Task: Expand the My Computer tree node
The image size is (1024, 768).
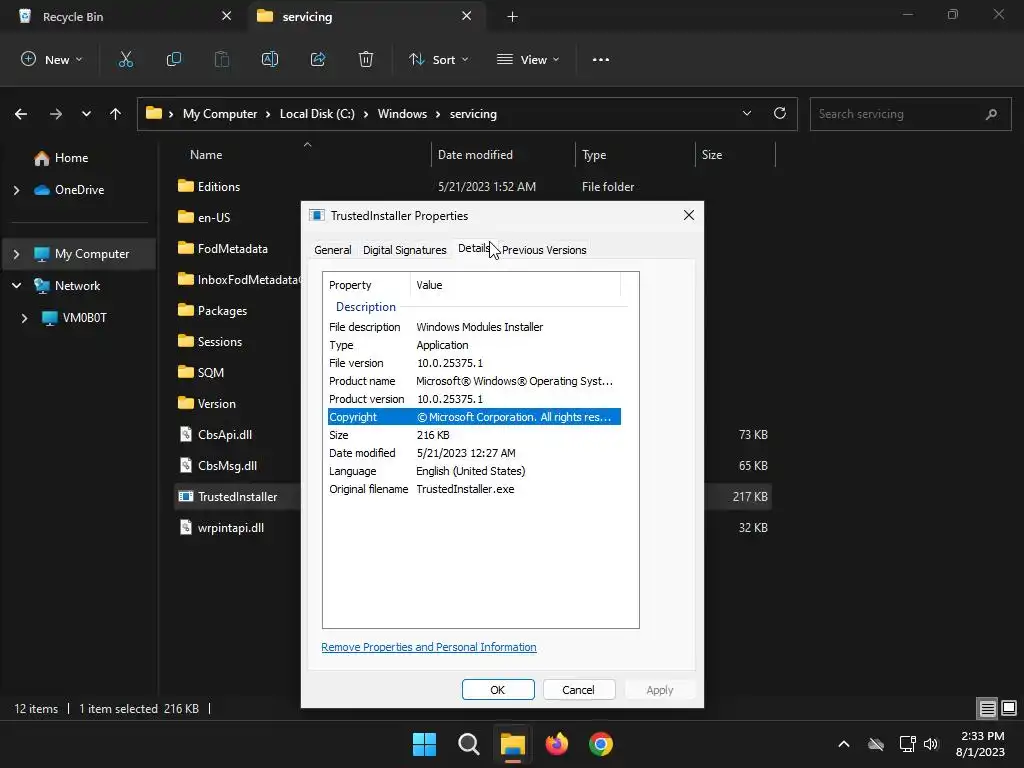Action: [16, 254]
